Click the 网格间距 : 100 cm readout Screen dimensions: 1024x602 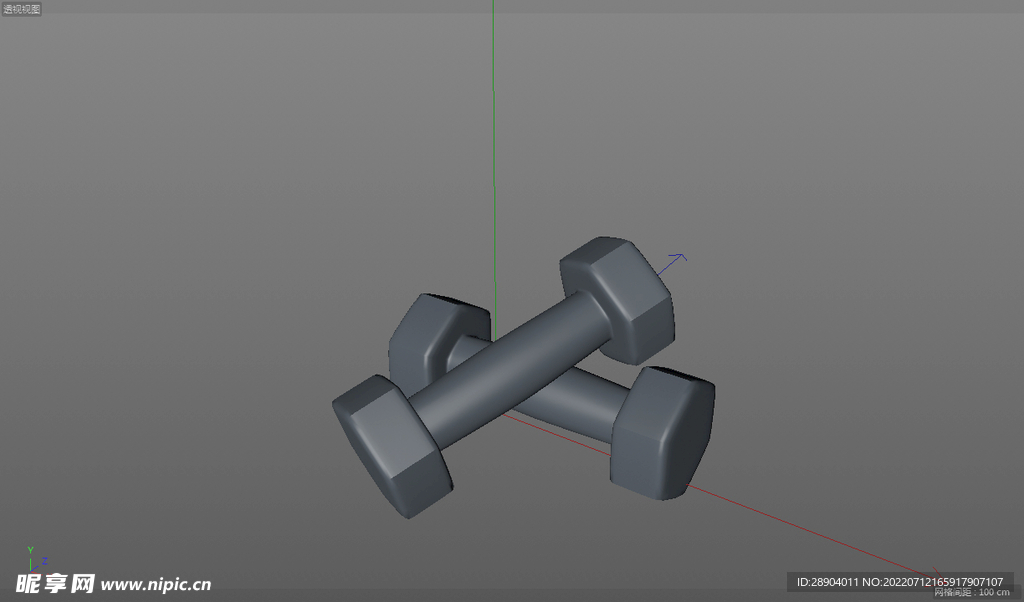972,592
